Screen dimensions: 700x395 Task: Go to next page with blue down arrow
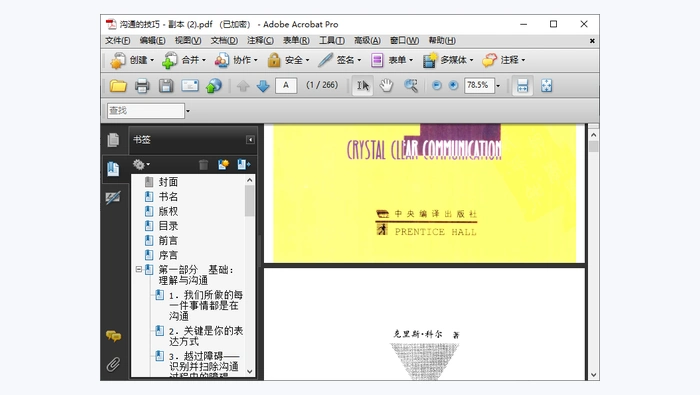click(263, 85)
